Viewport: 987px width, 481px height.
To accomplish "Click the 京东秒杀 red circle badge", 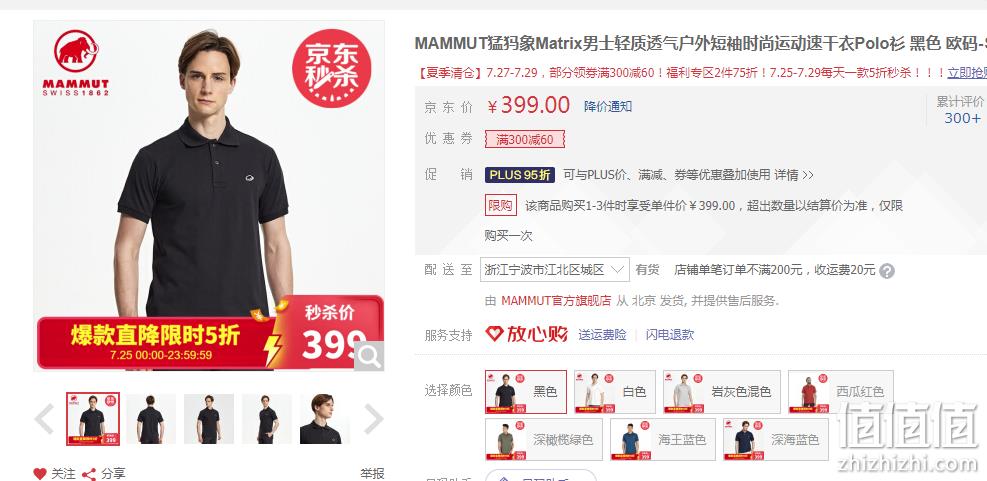I will 332,68.
